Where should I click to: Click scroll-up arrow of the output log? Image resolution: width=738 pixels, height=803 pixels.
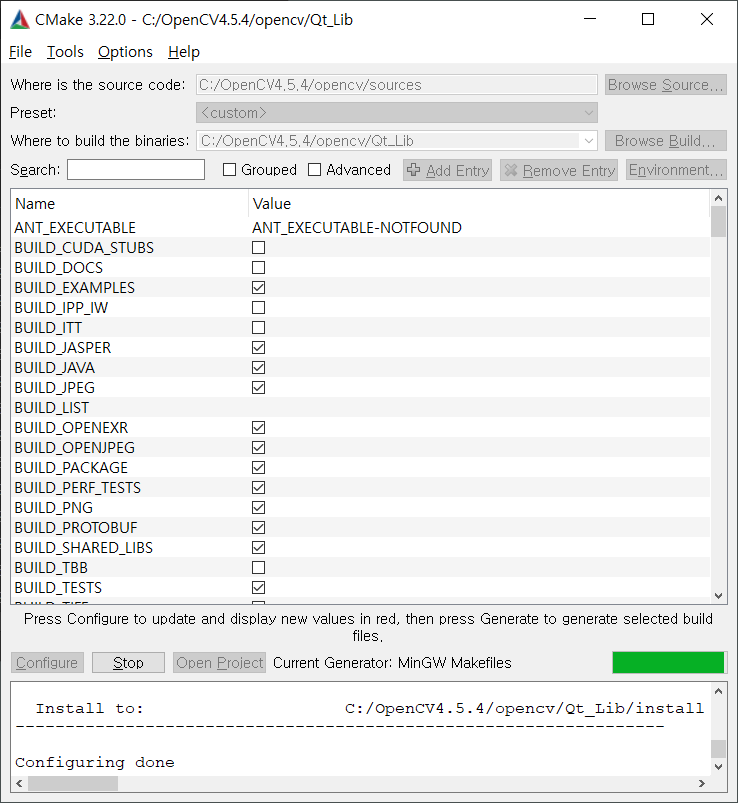[x=718, y=691]
